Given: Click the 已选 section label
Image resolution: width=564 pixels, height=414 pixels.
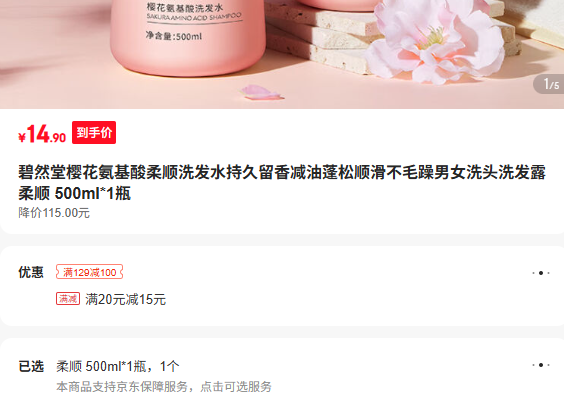Looking at the screenshot, I should click(31, 367).
